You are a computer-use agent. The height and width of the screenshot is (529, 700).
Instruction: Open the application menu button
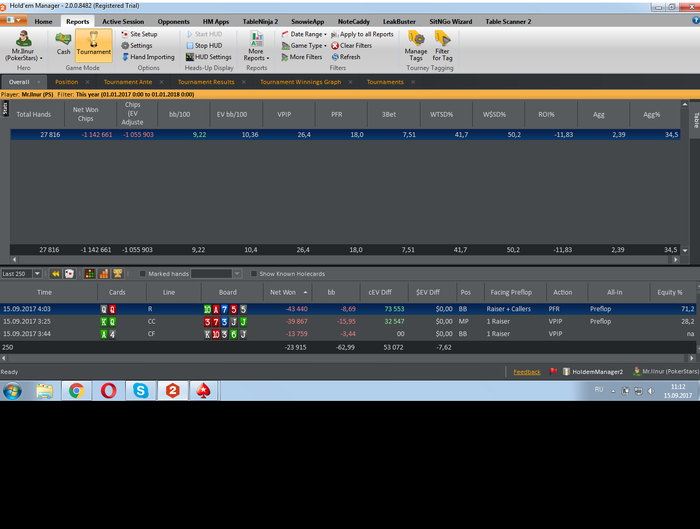coord(13,20)
